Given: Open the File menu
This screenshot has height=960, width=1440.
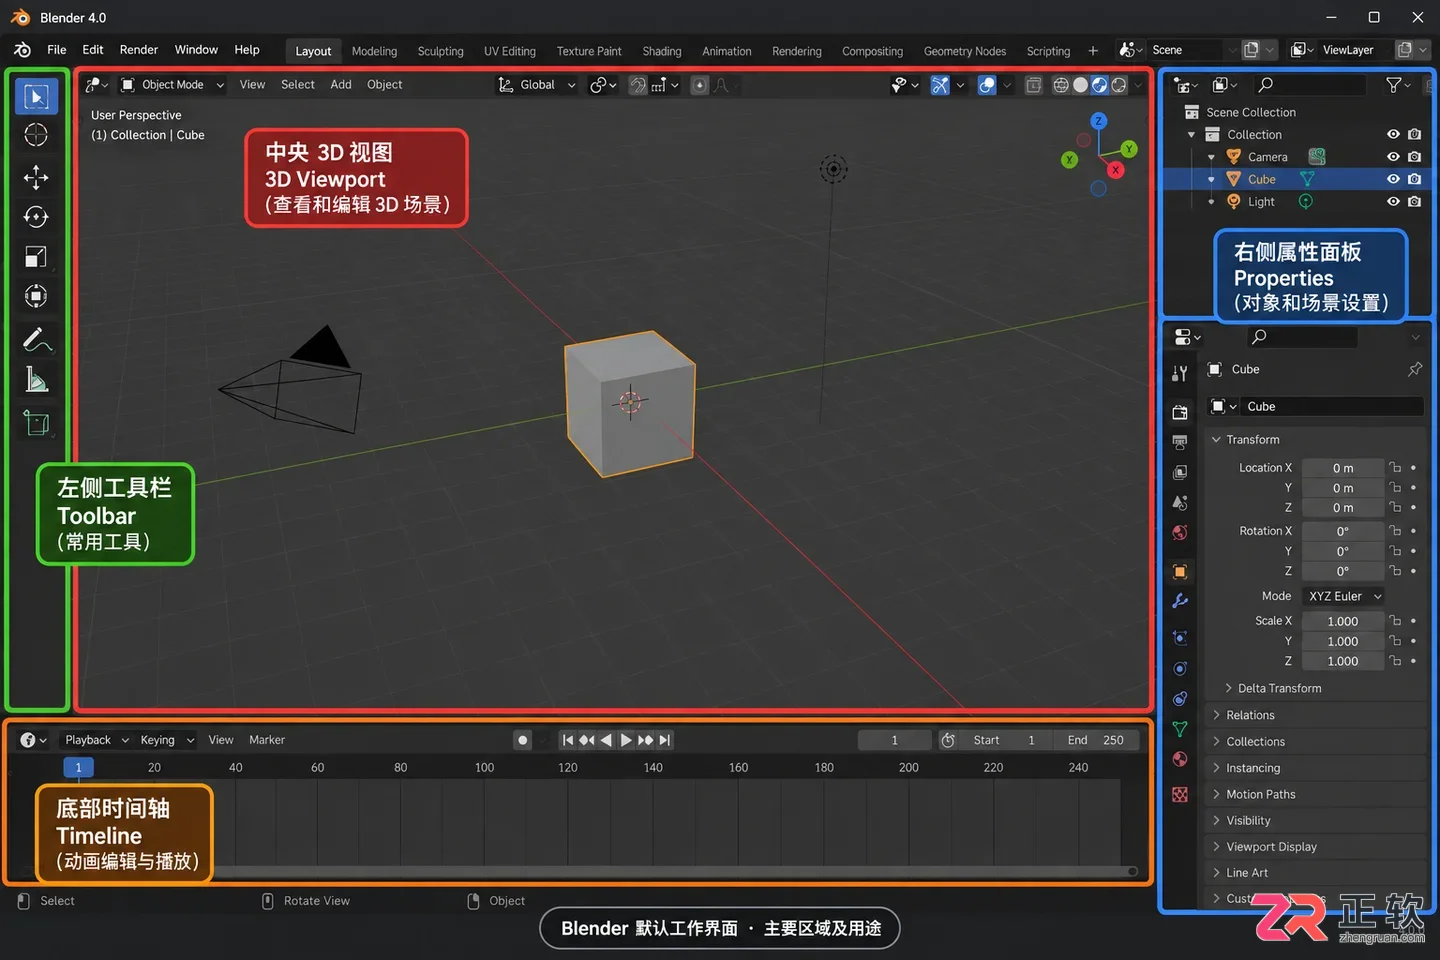Looking at the screenshot, I should 57,50.
